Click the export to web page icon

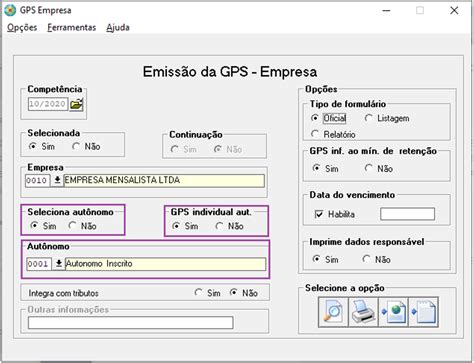coord(393,312)
